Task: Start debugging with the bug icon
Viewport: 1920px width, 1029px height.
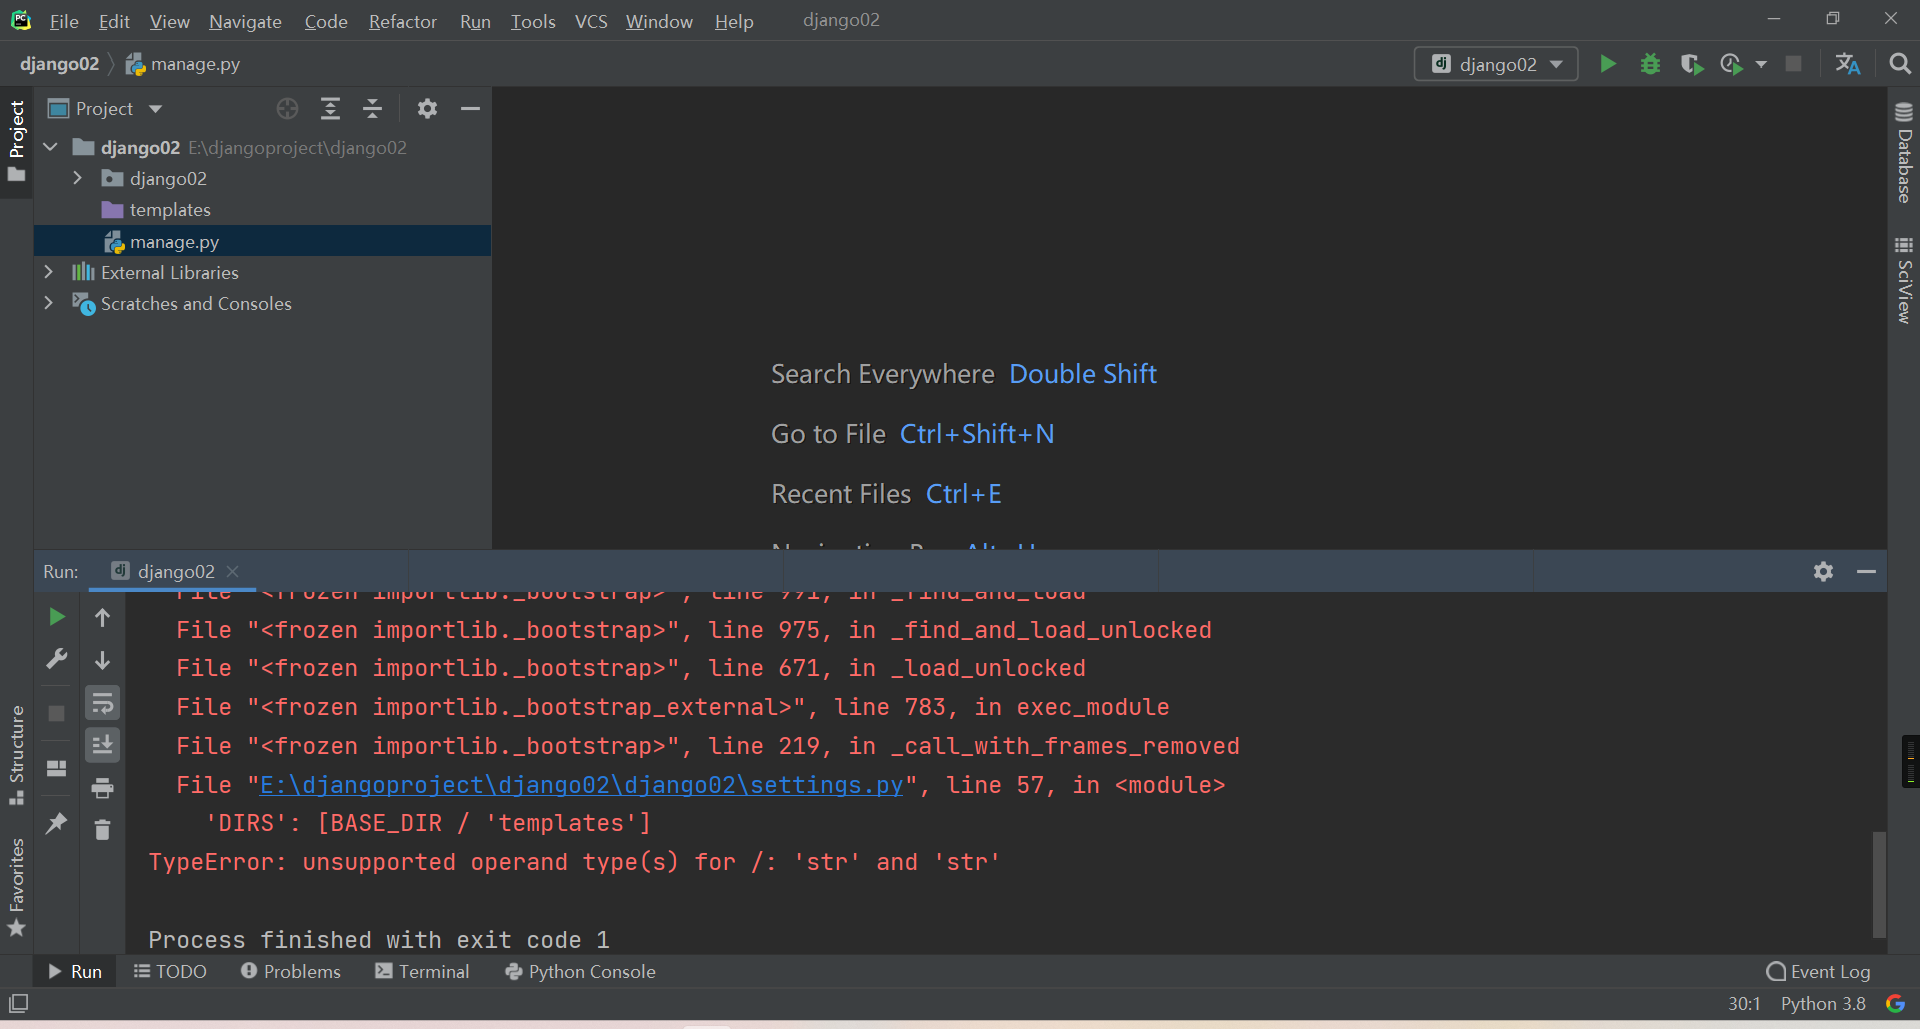Action: 1650,64
